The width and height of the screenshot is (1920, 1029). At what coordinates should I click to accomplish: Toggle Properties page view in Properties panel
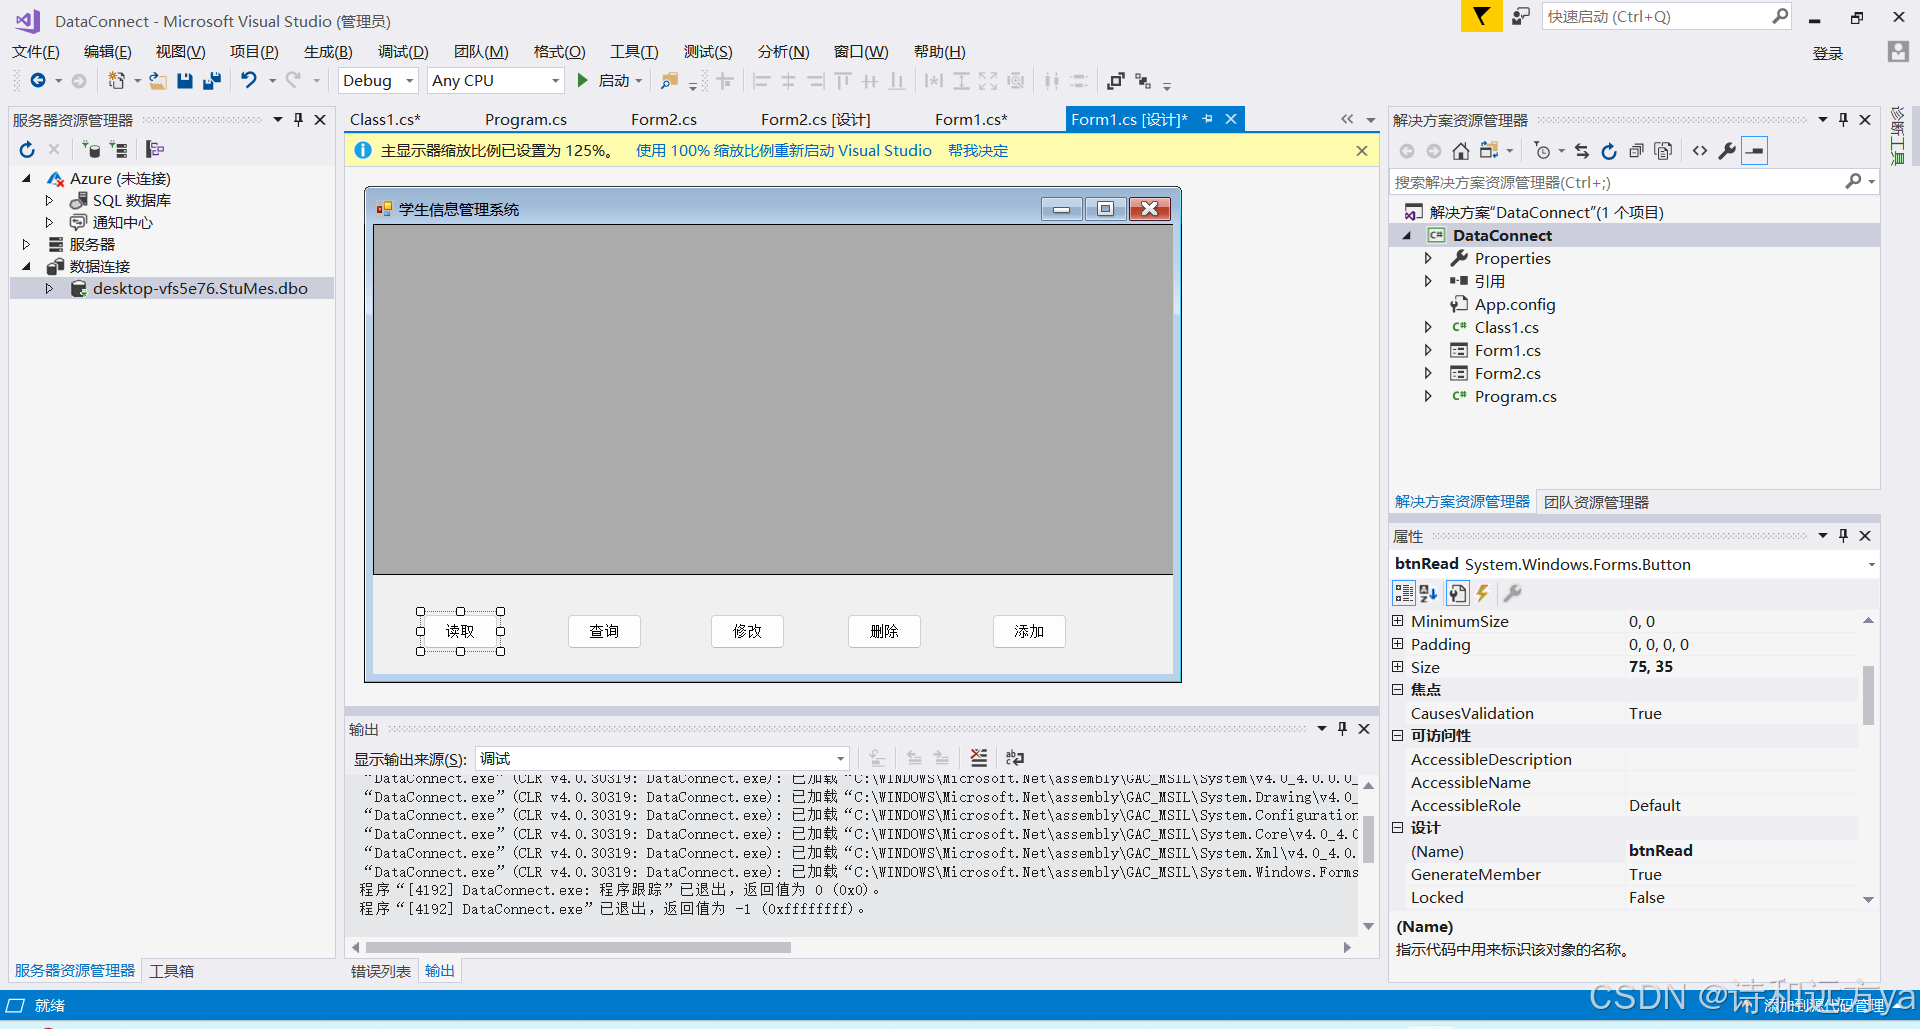pyautogui.click(x=1458, y=594)
